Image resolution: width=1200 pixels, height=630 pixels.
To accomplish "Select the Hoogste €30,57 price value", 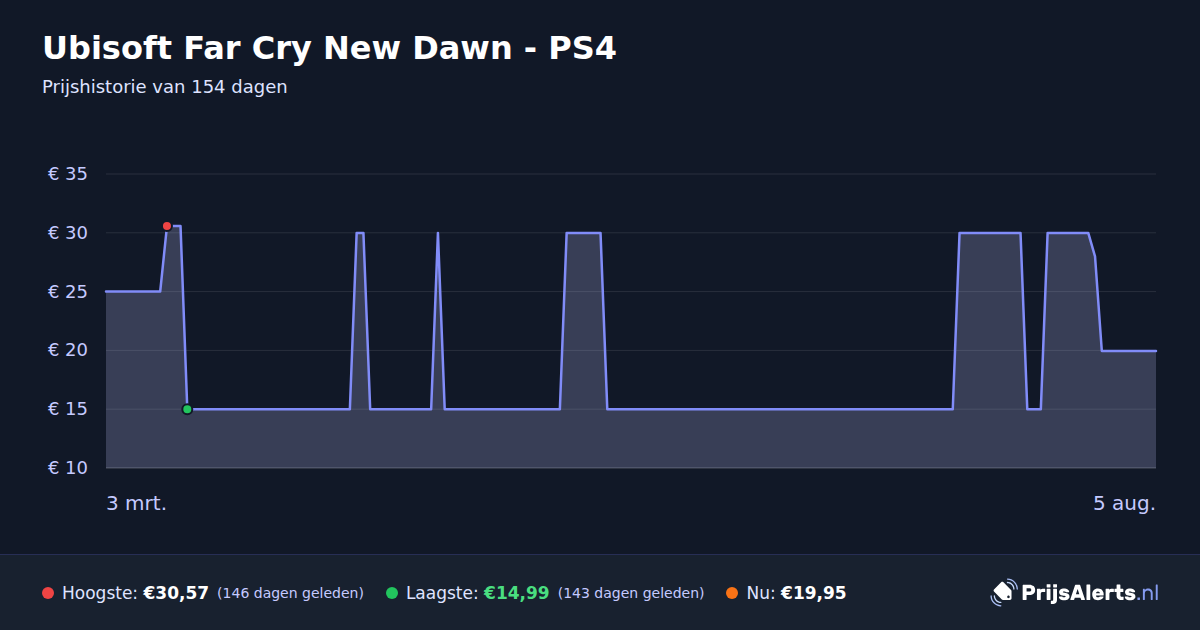I will (x=176, y=593).
